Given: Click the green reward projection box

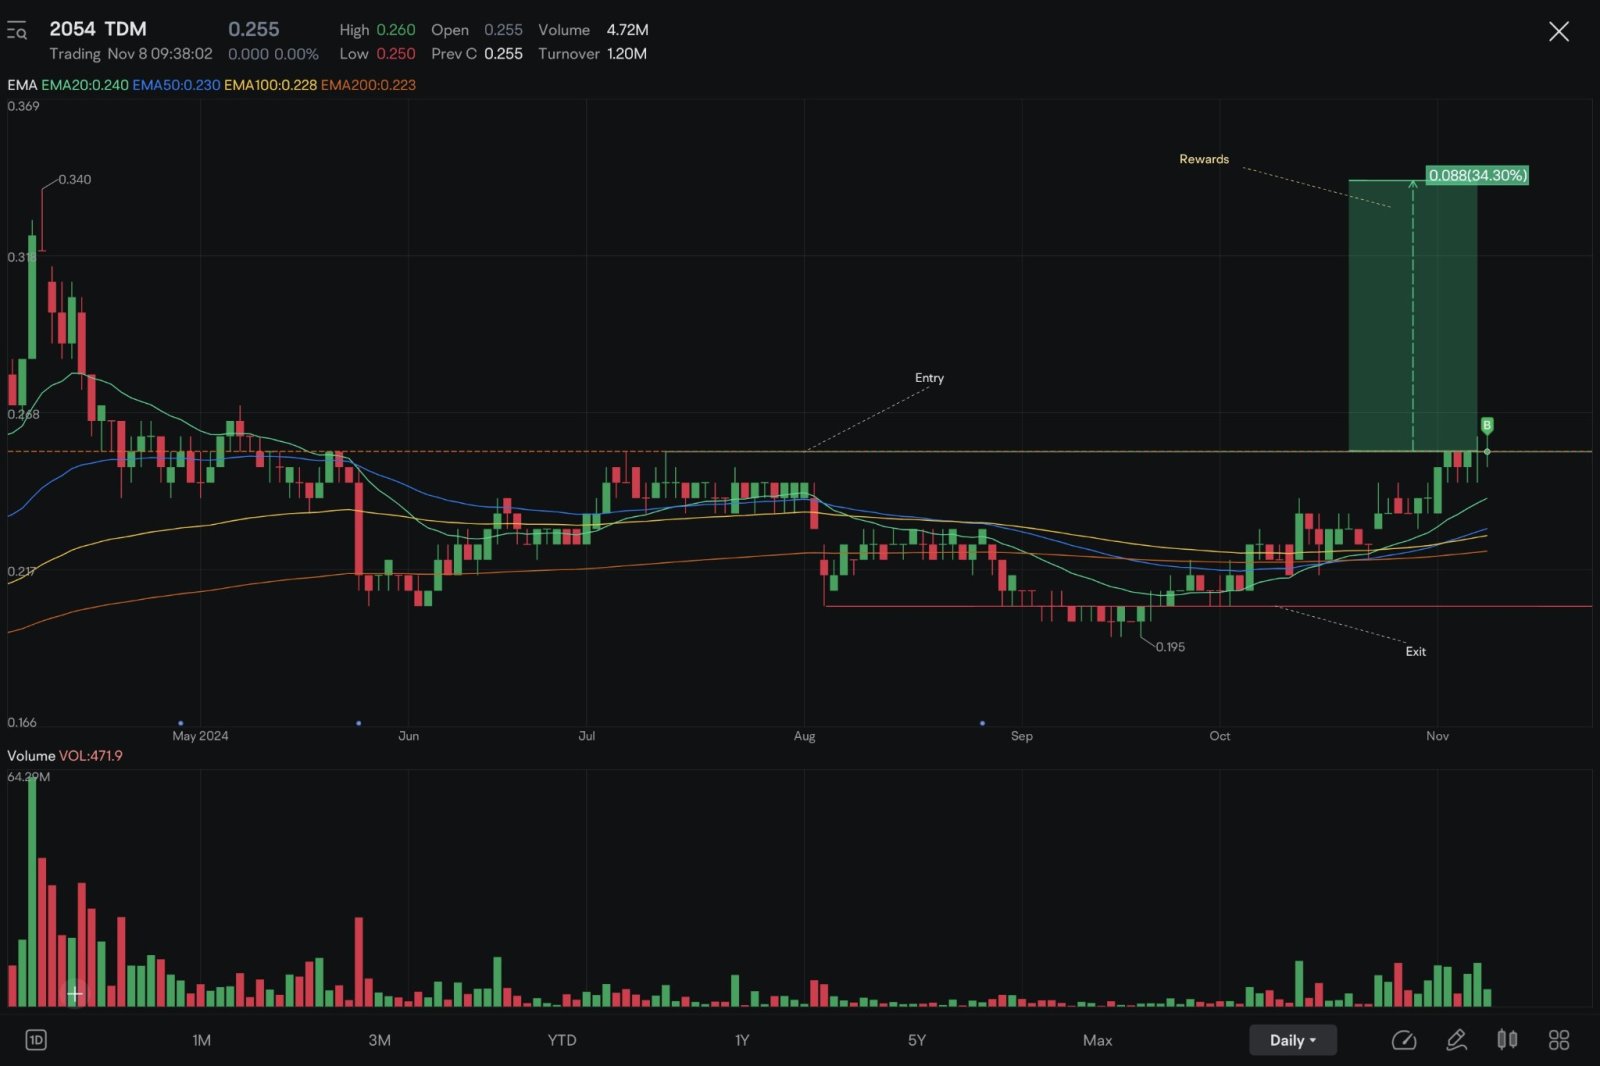Looking at the screenshot, I should [x=1412, y=316].
